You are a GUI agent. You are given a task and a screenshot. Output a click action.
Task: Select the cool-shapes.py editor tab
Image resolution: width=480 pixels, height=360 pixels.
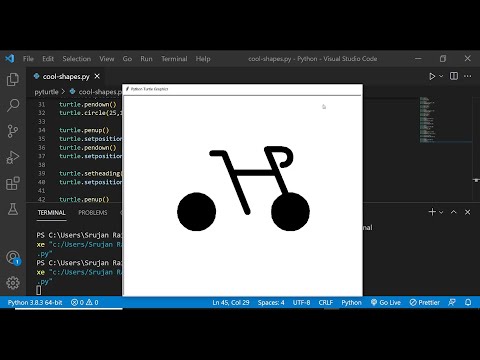66,76
